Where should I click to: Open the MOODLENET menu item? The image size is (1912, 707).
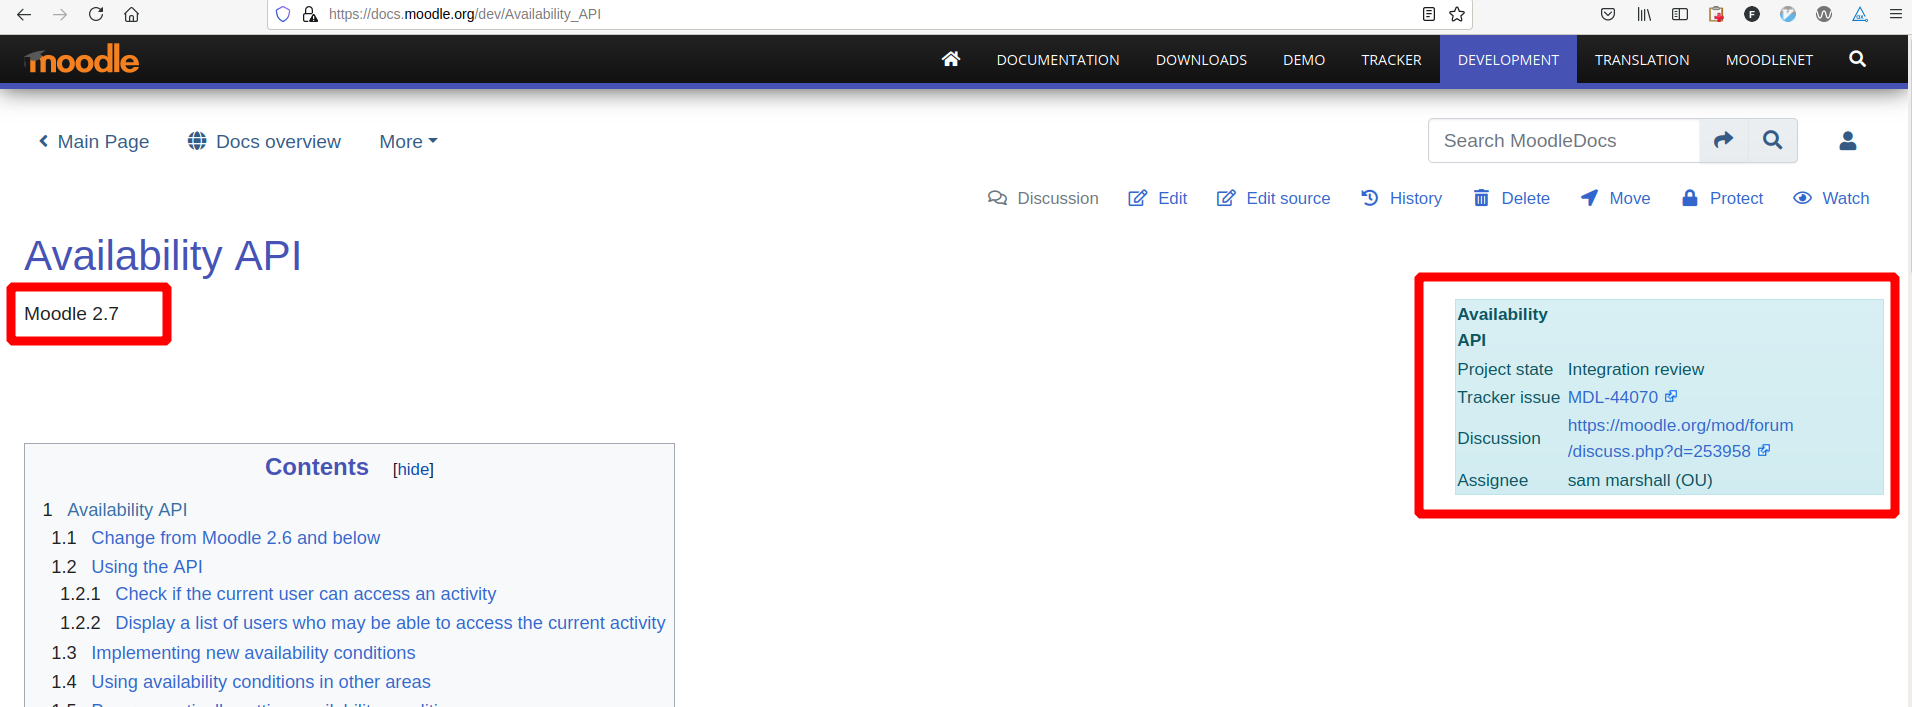(1769, 60)
